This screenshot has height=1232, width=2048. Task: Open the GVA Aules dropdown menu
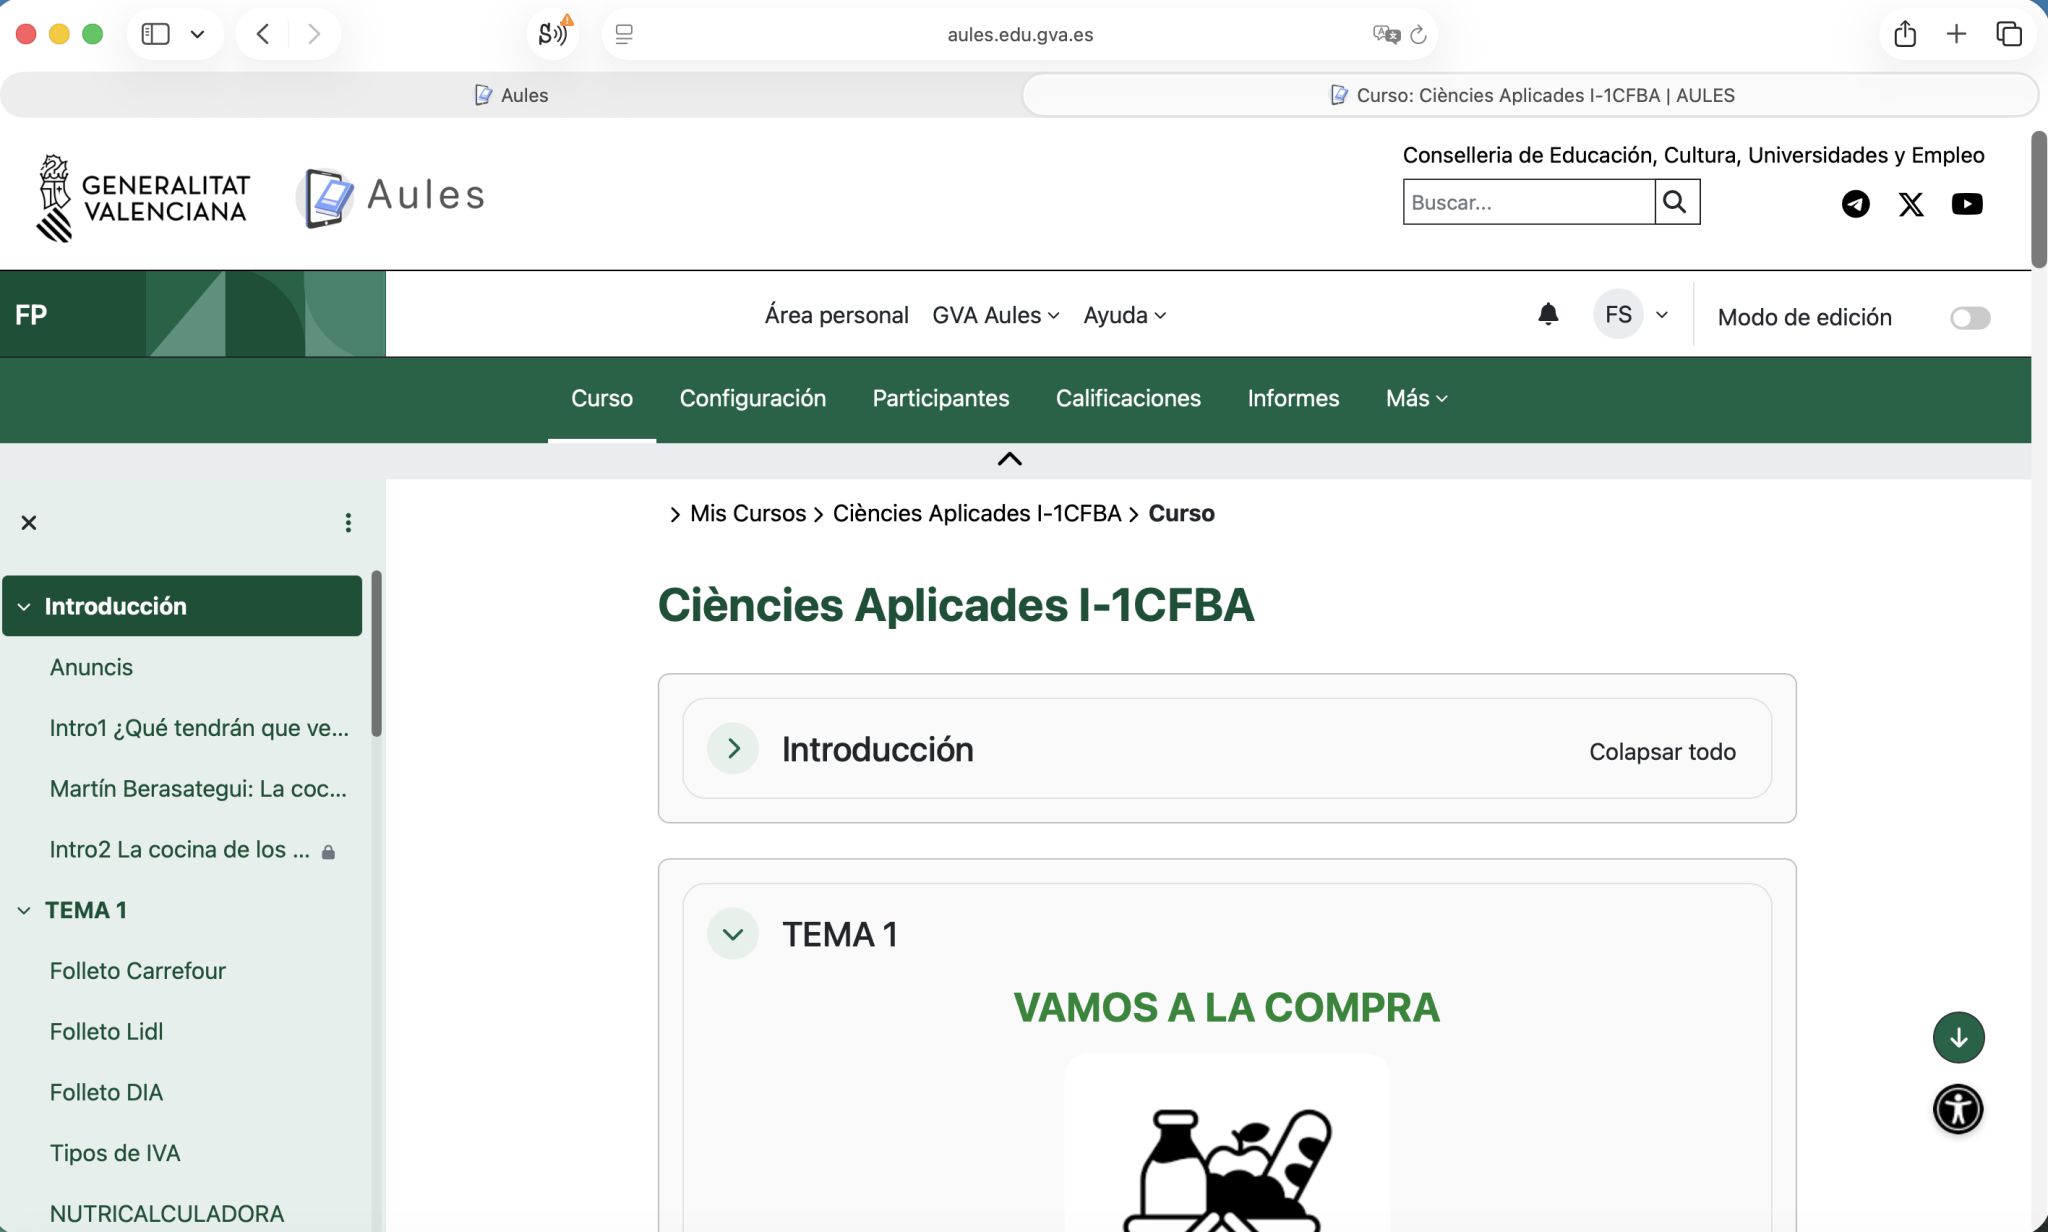click(x=995, y=315)
